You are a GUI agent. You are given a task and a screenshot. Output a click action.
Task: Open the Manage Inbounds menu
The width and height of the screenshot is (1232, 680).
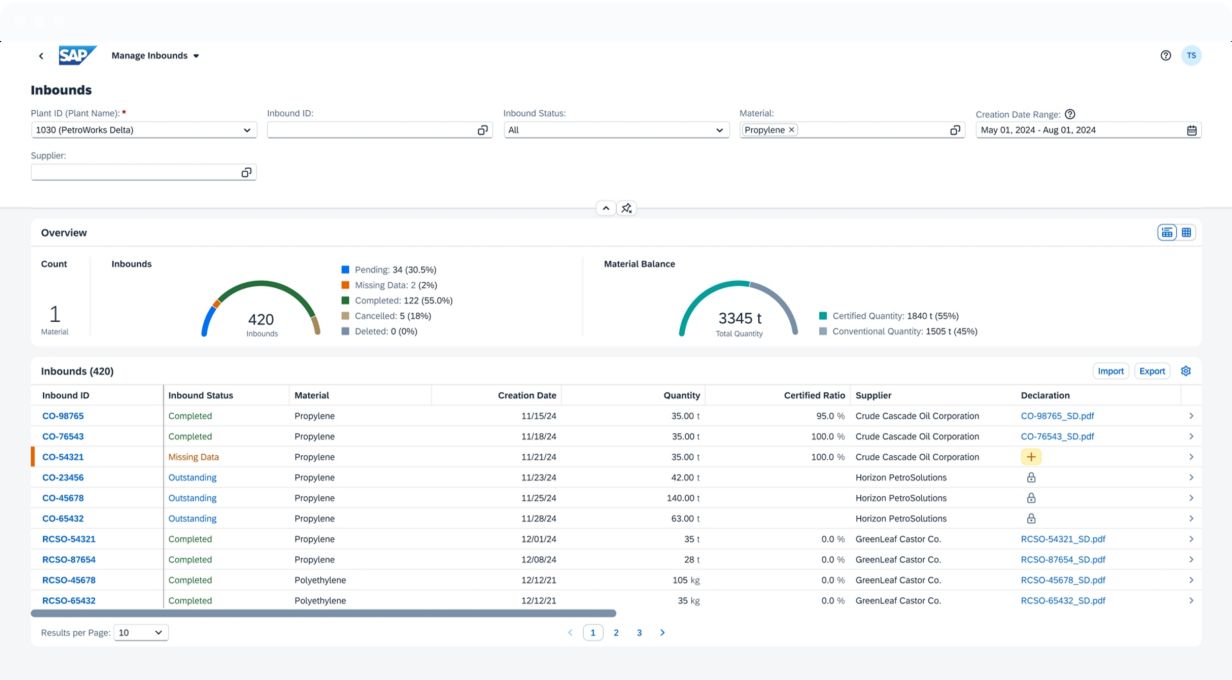tap(155, 56)
